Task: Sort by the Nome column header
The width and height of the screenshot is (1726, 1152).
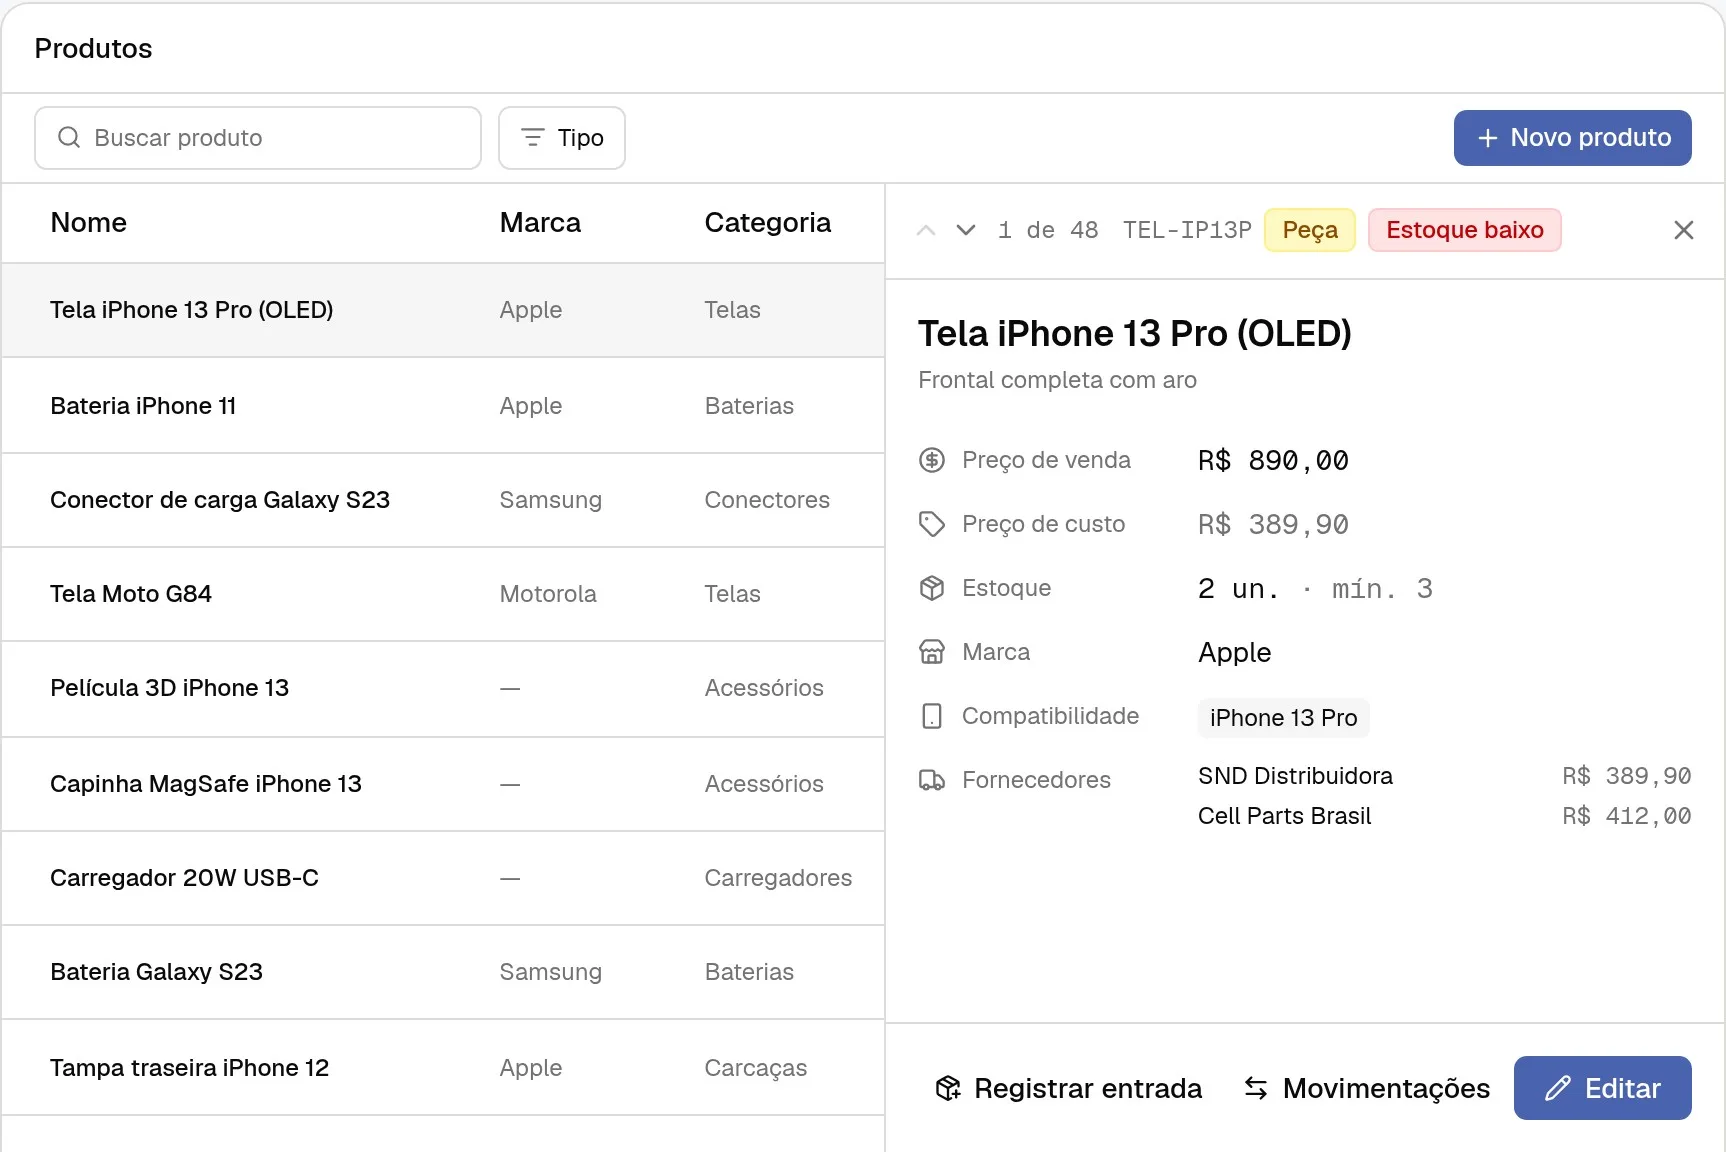Action: click(89, 222)
